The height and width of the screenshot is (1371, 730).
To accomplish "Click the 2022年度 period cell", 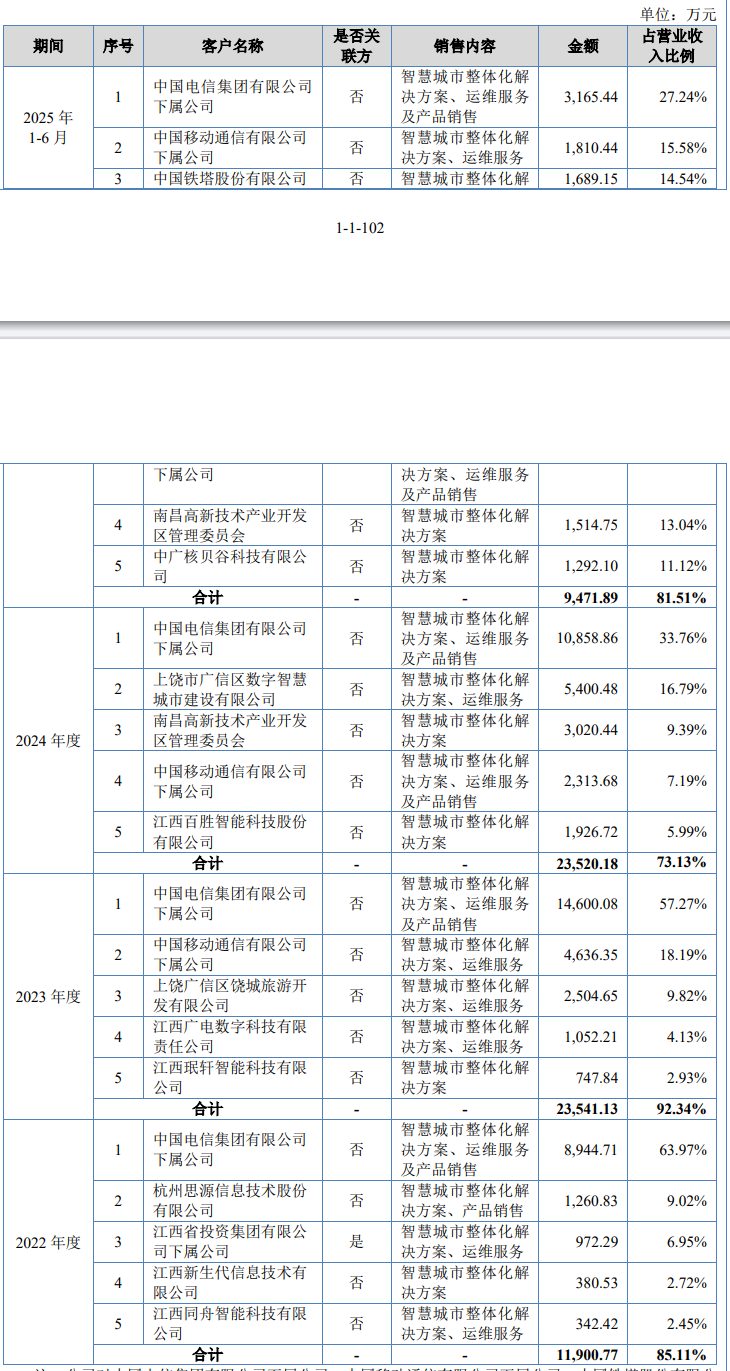I will 48,1243.
